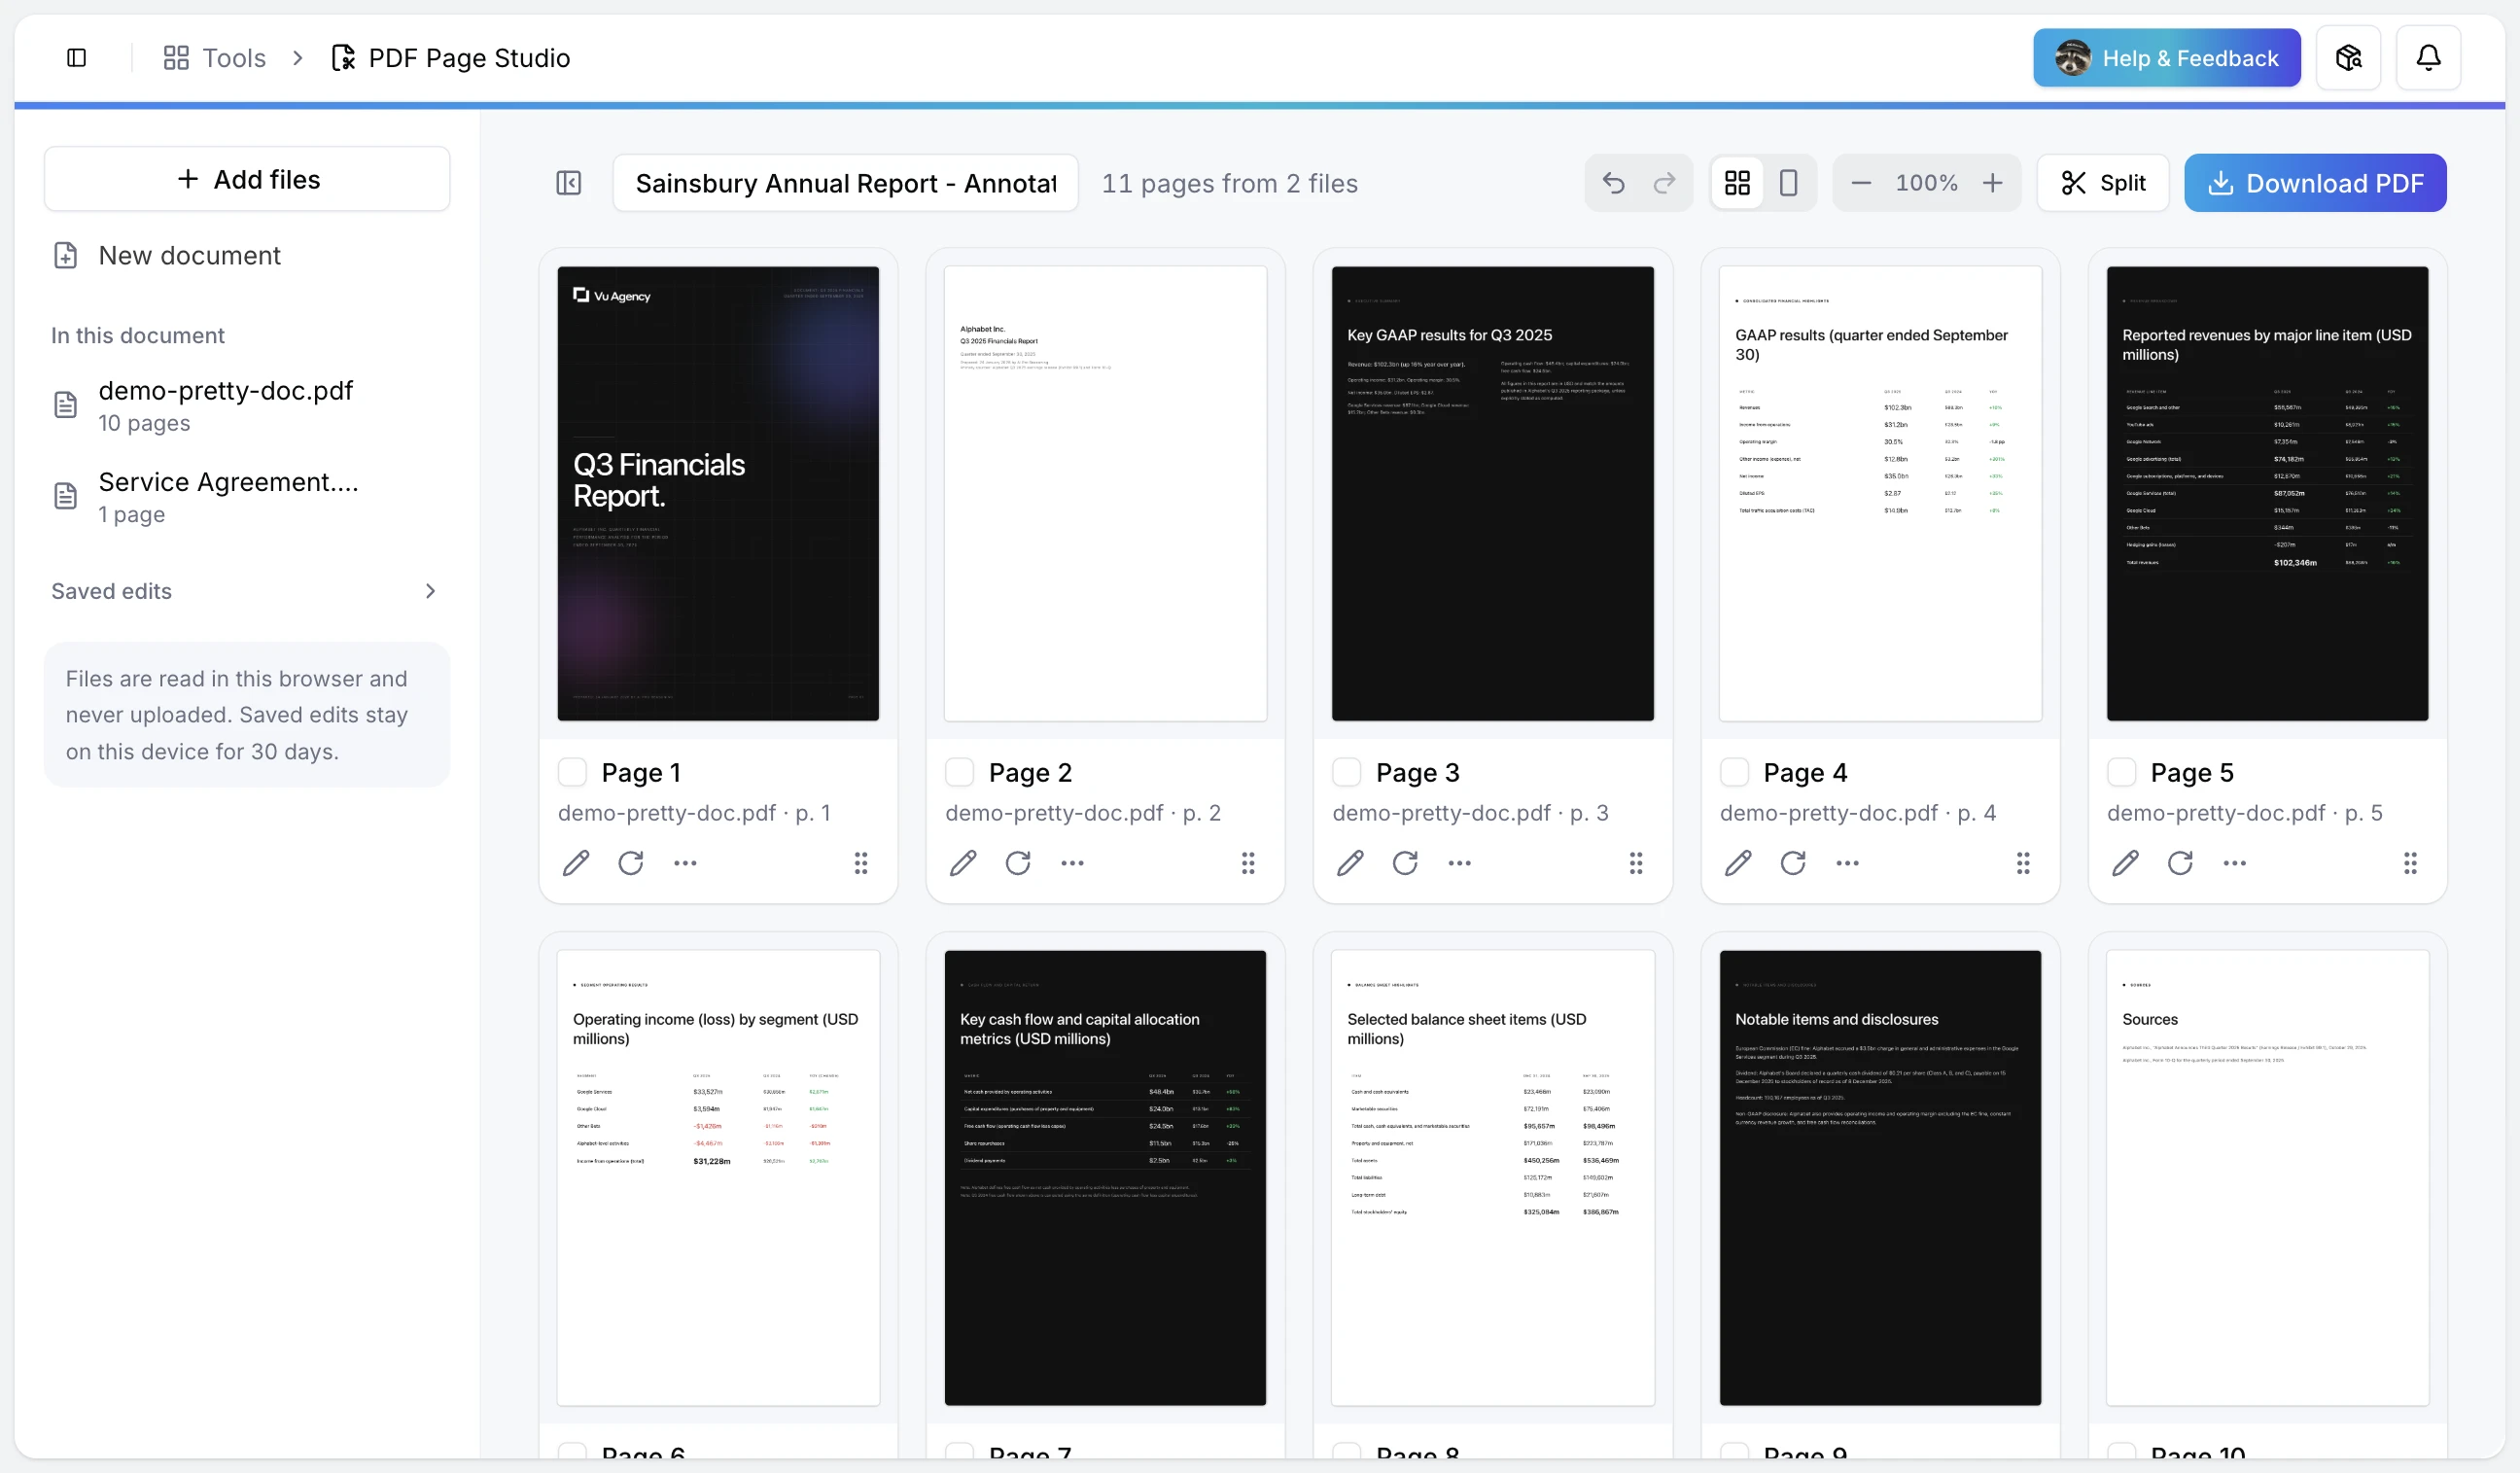This screenshot has width=2520, height=1473.
Task: Zoom out with the minus button
Action: tap(1860, 183)
